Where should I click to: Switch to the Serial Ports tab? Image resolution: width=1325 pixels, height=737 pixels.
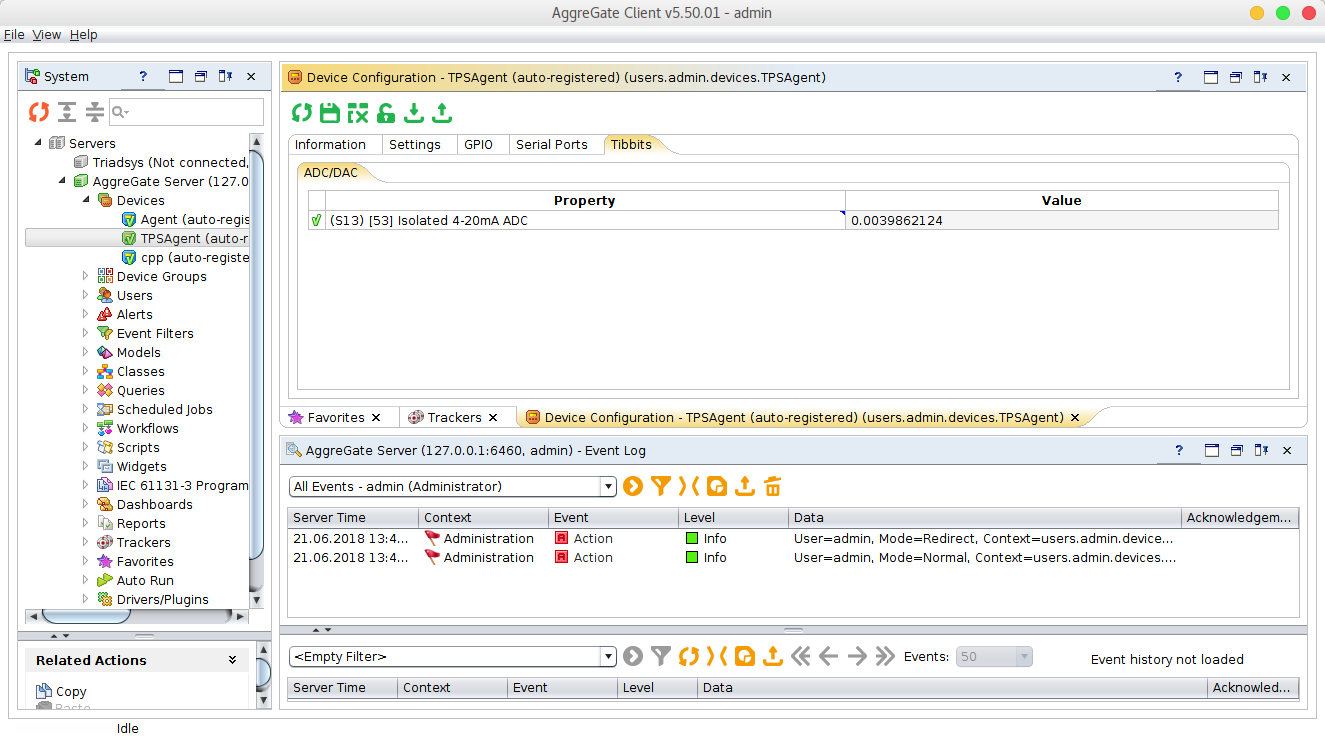(x=551, y=145)
